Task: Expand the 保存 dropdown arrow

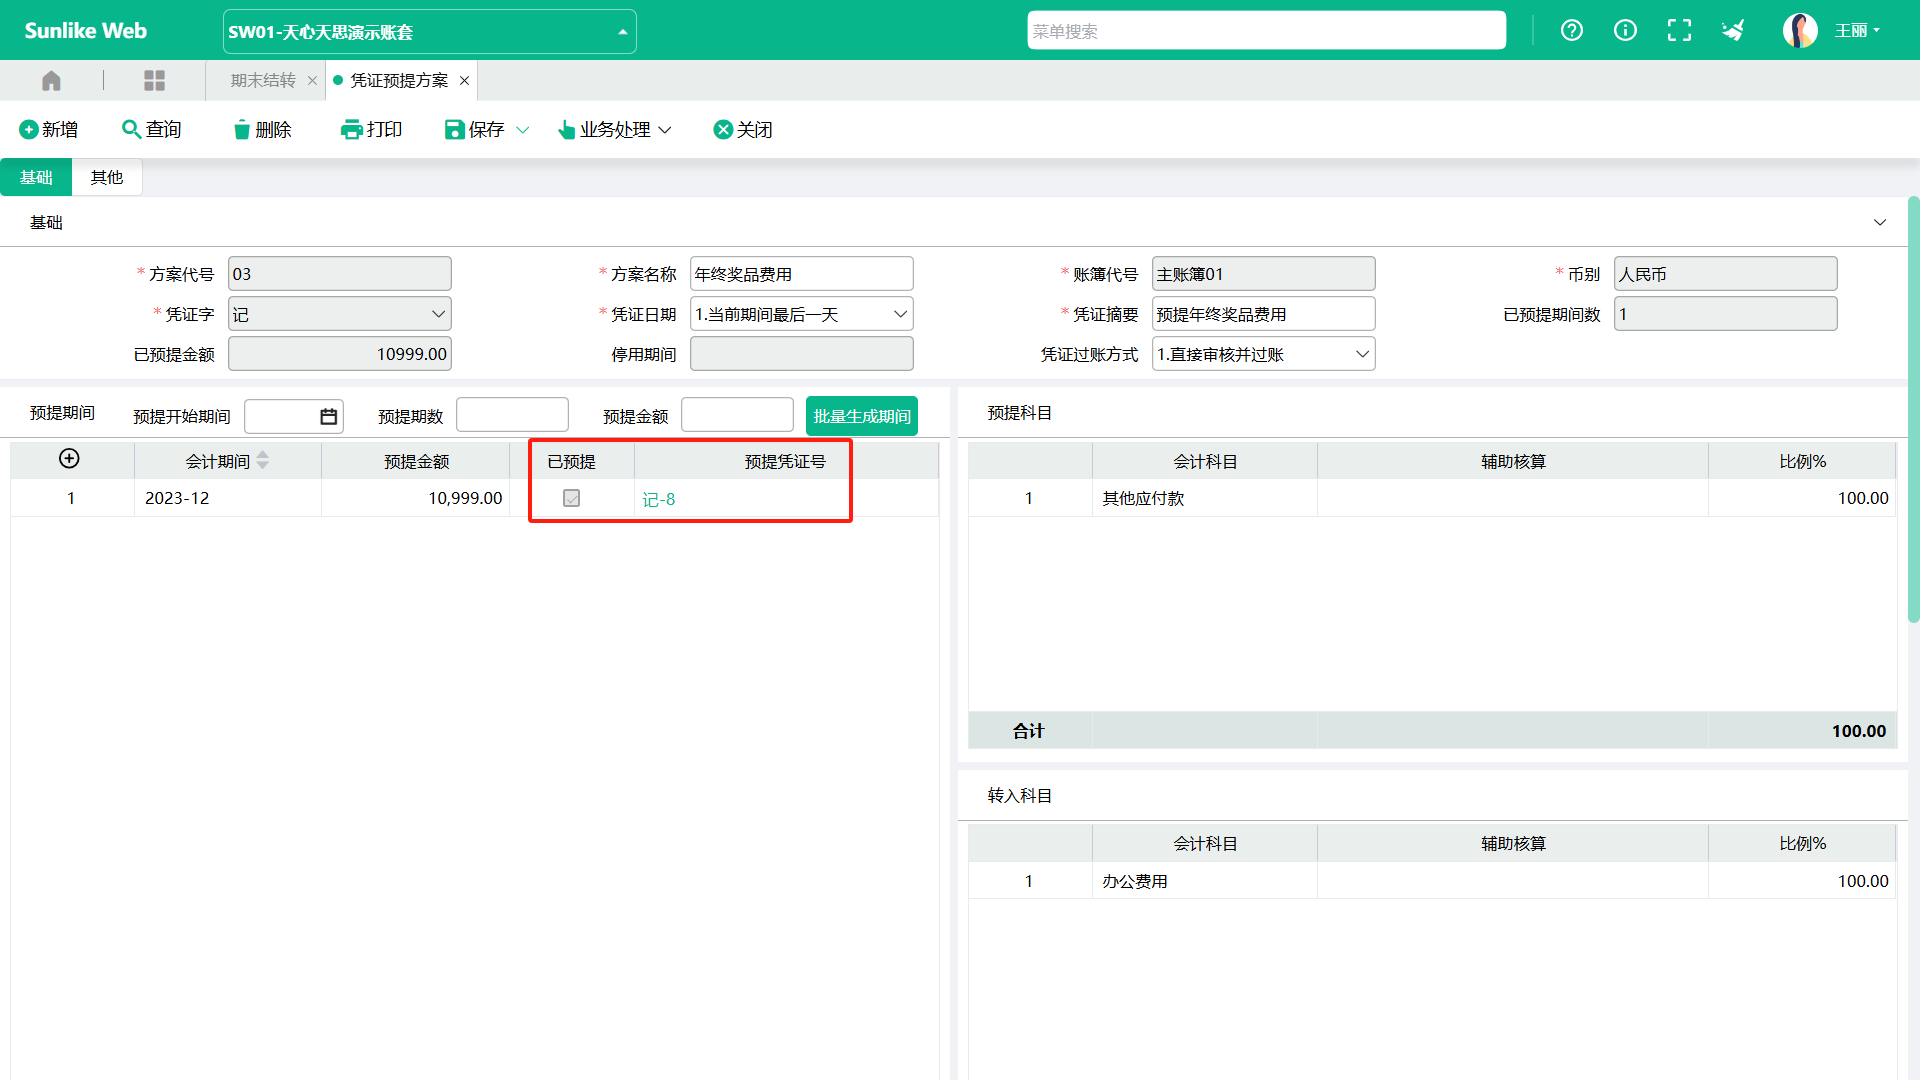Action: pyautogui.click(x=522, y=130)
